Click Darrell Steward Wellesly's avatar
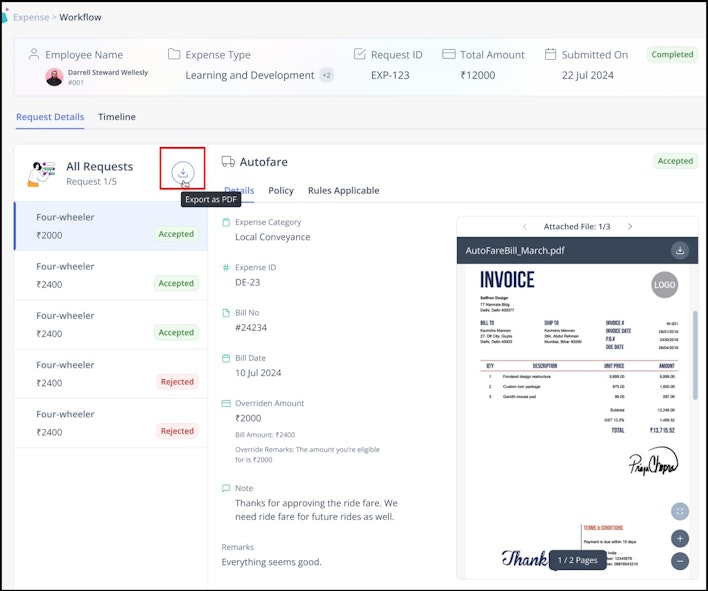Image resolution: width=708 pixels, height=591 pixels. click(54, 77)
